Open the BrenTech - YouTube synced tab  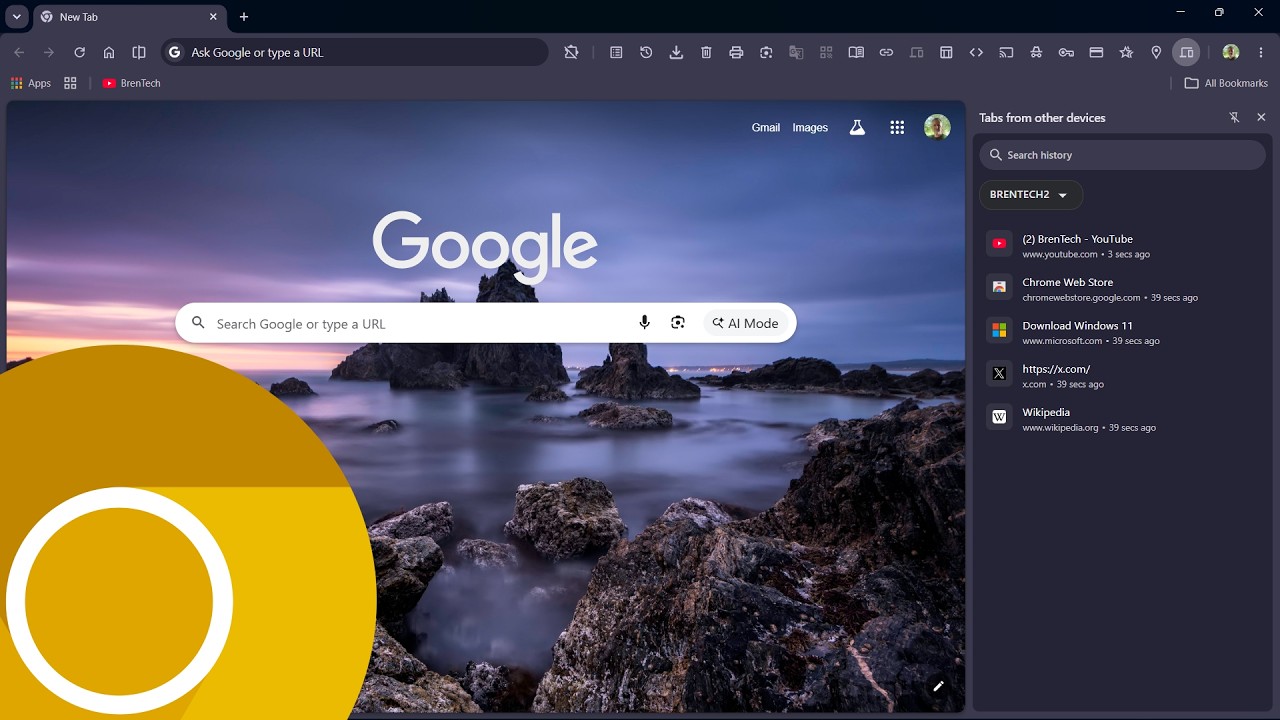tap(1123, 245)
